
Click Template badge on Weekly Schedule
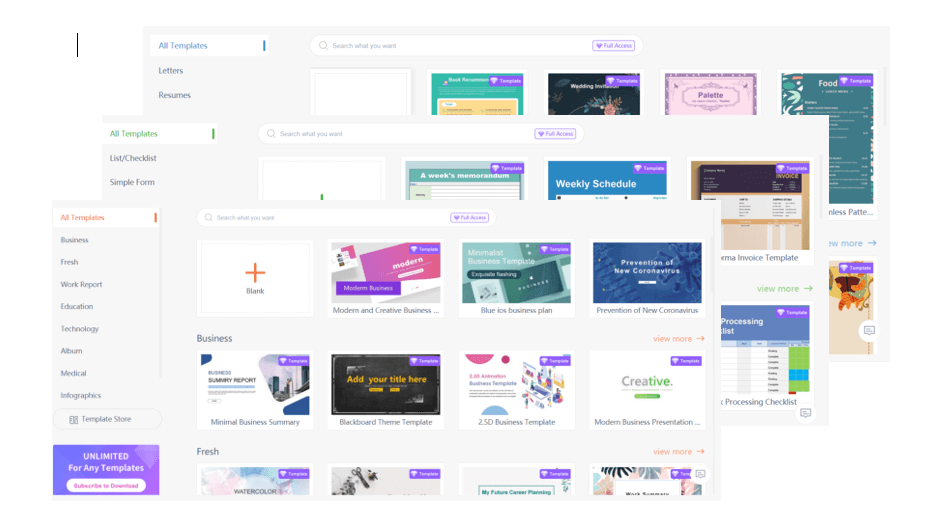click(x=649, y=168)
